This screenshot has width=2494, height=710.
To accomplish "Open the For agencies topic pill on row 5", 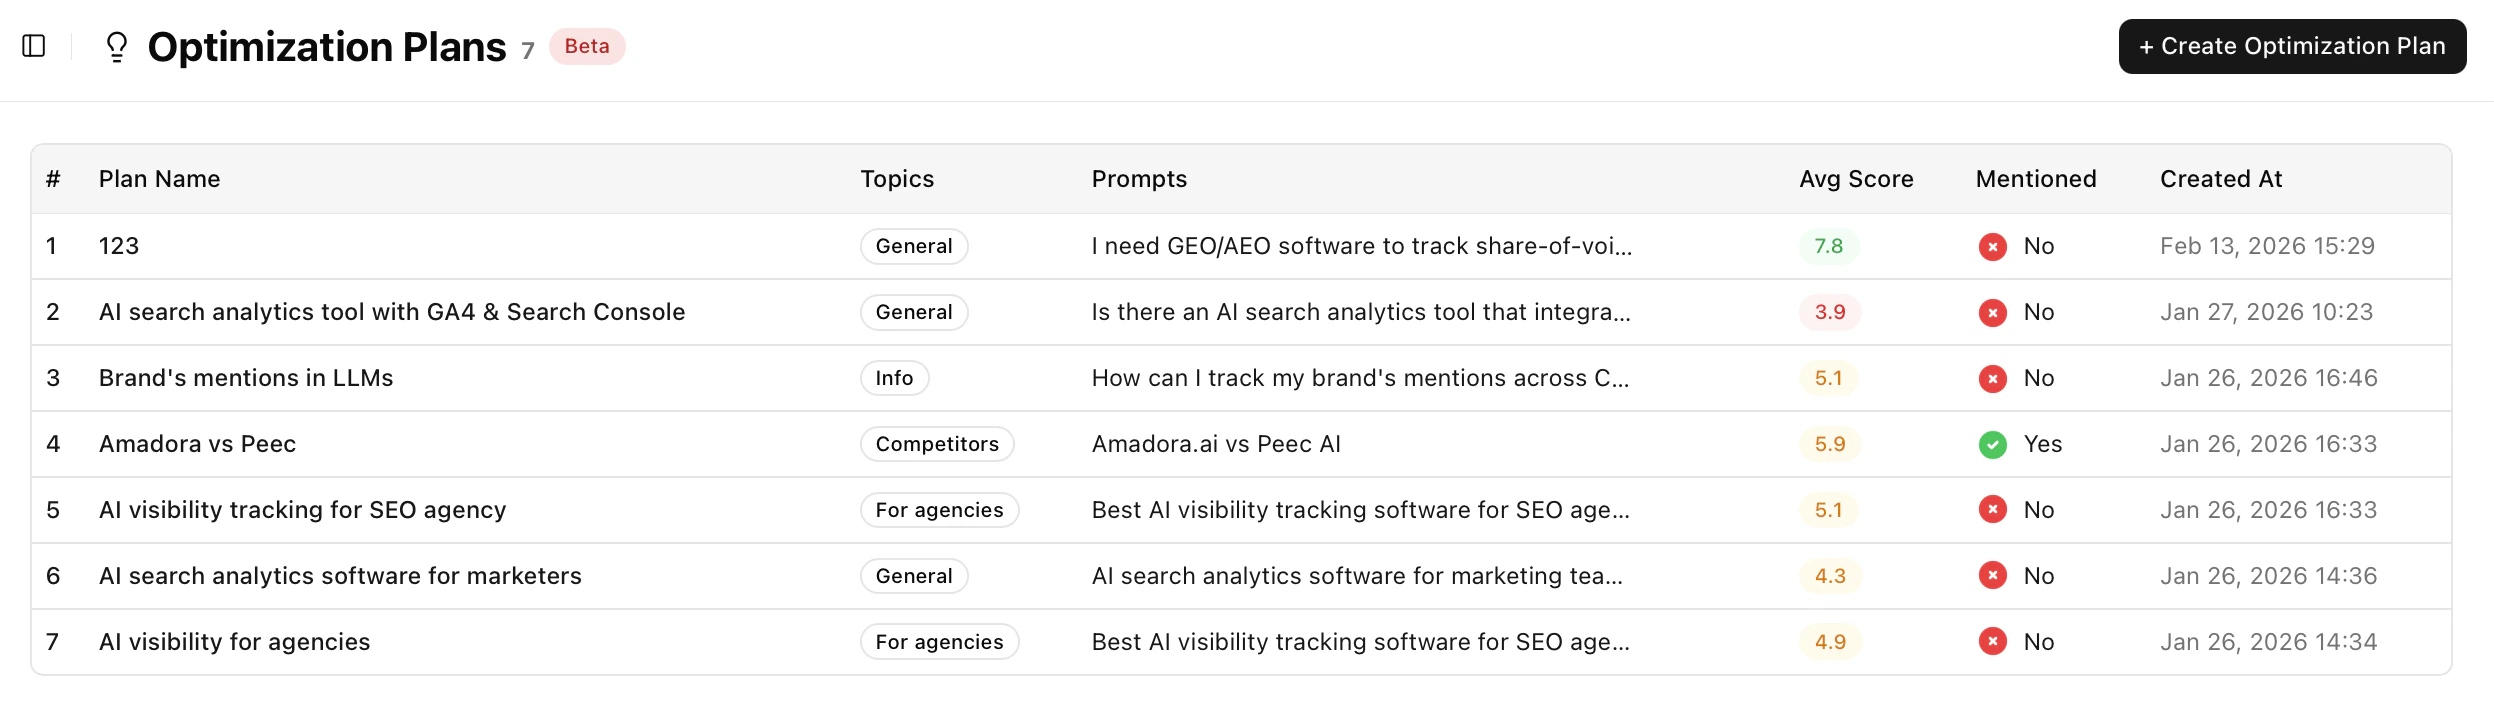I will pyautogui.click(x=939, y=510).
